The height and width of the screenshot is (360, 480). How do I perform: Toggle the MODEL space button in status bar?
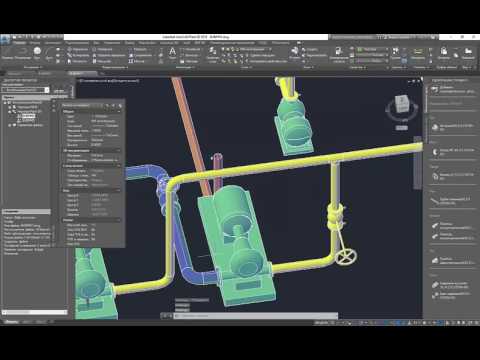(321, 323)
